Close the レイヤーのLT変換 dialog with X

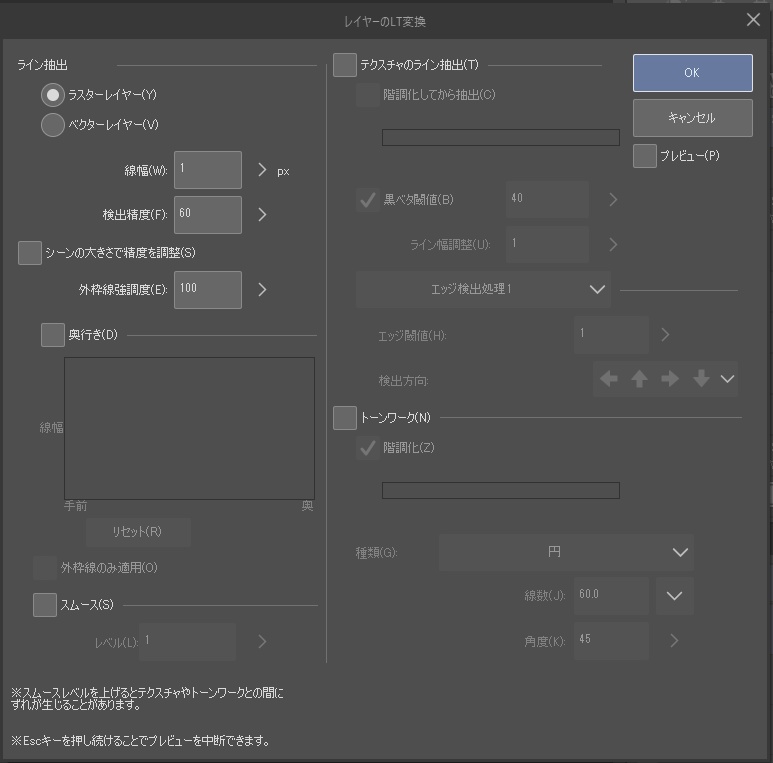tap(753, 19)
